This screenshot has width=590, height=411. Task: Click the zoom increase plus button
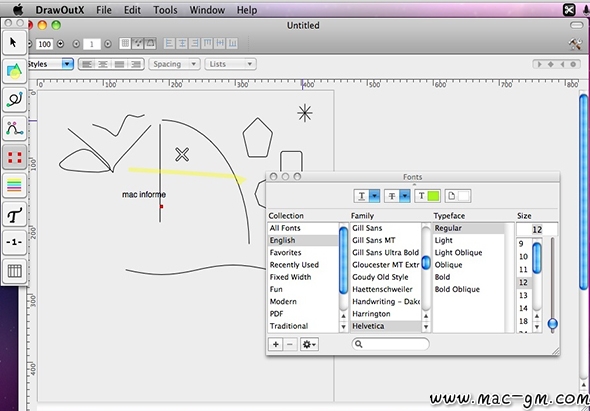point(60,44)
